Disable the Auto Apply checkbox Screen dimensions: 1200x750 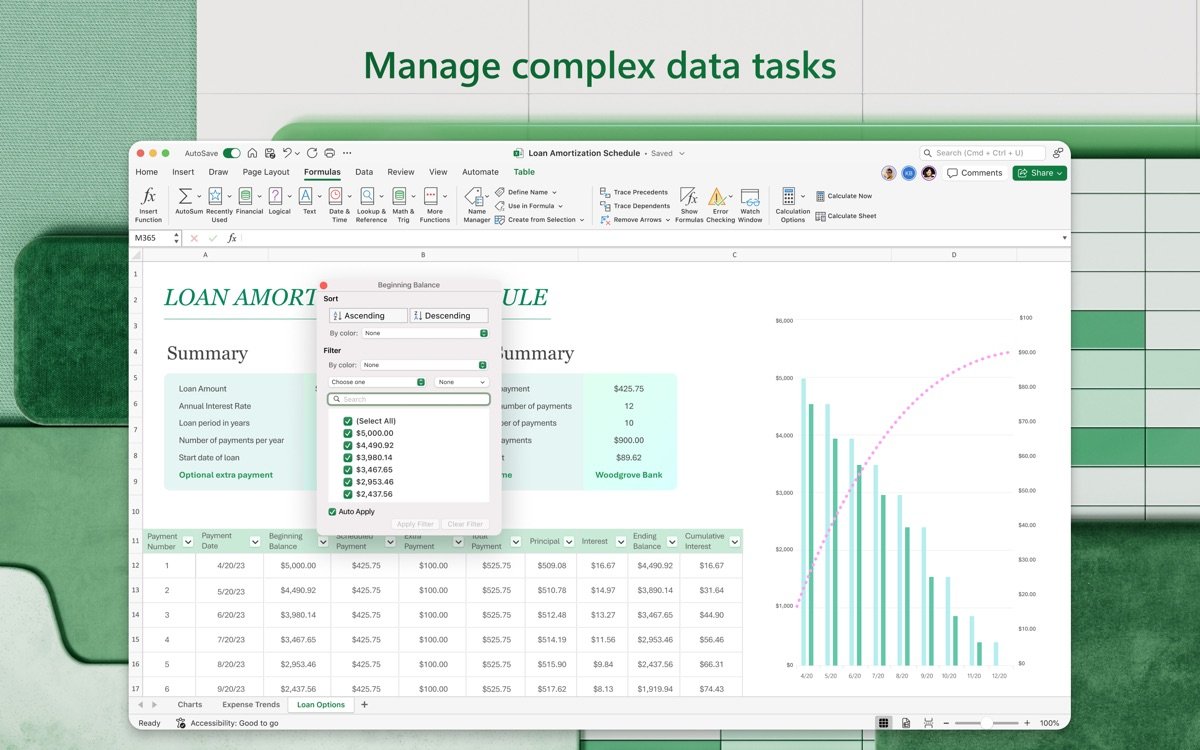point(332,512)
